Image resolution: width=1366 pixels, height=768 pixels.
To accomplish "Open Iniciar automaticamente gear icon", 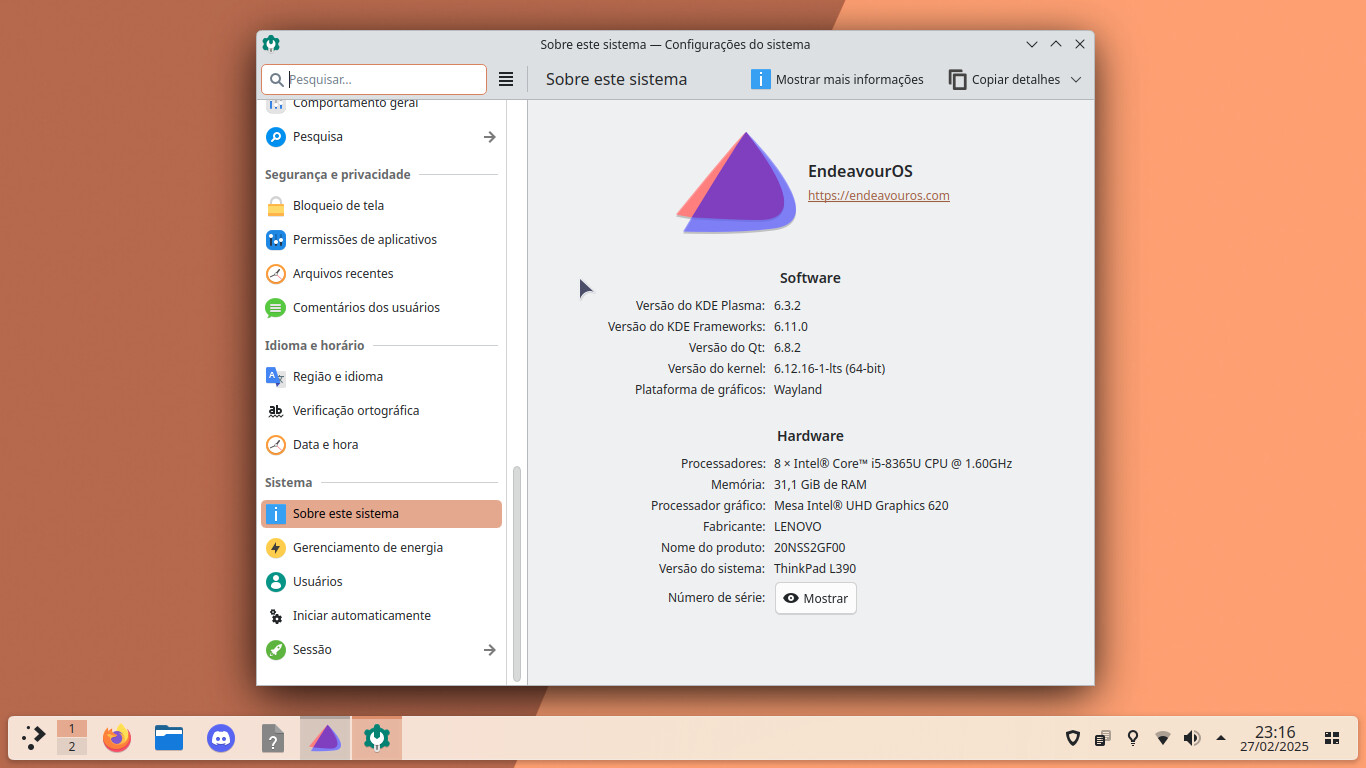I will 276,616.
